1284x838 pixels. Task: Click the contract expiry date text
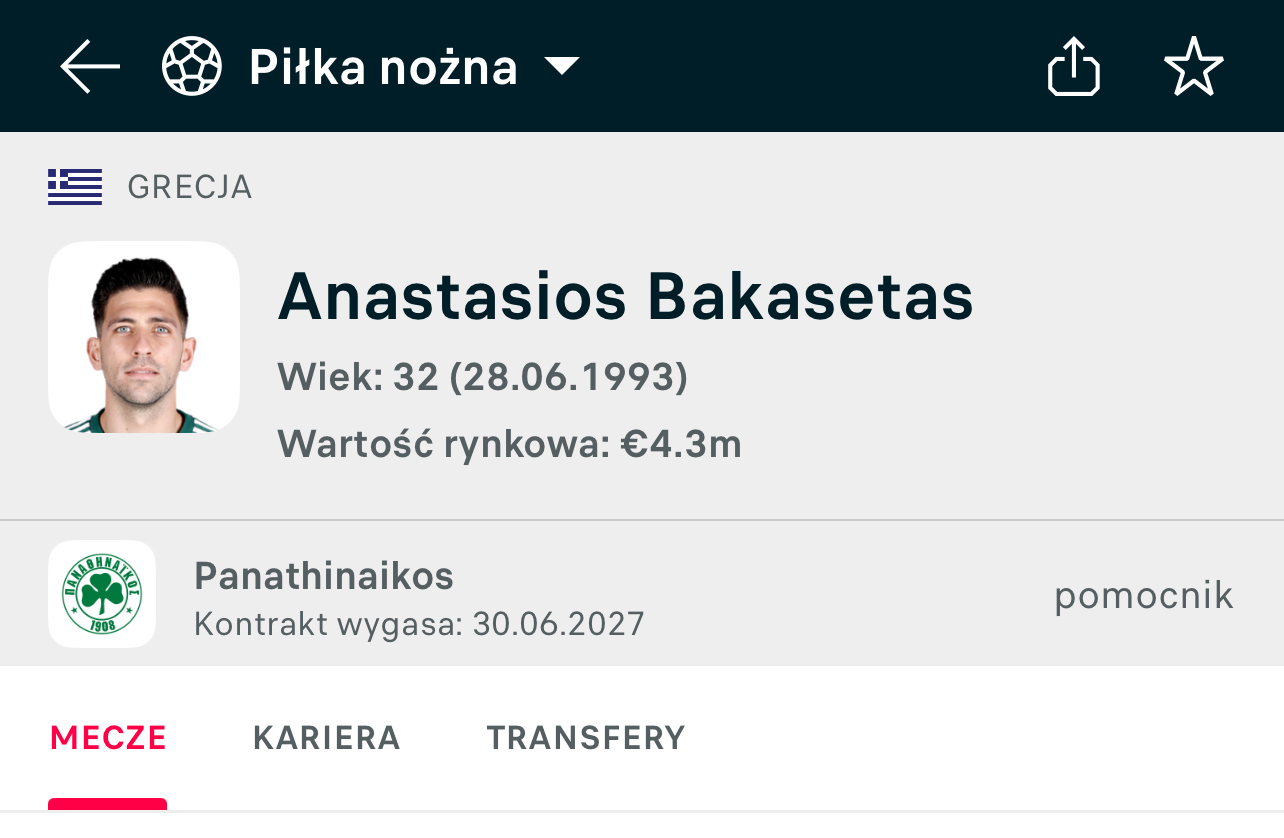[x=419, y=624]
